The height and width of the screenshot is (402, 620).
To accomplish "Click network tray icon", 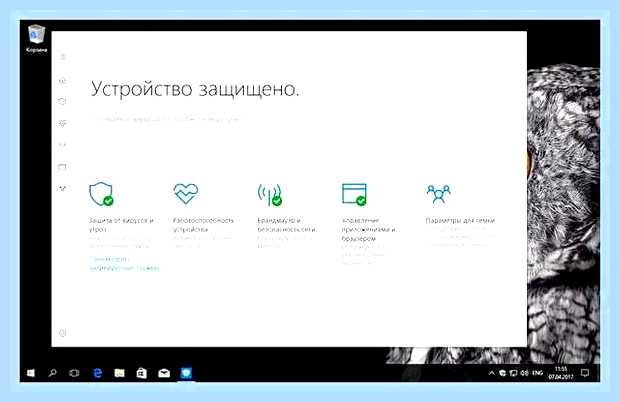I will coord(513,373).
